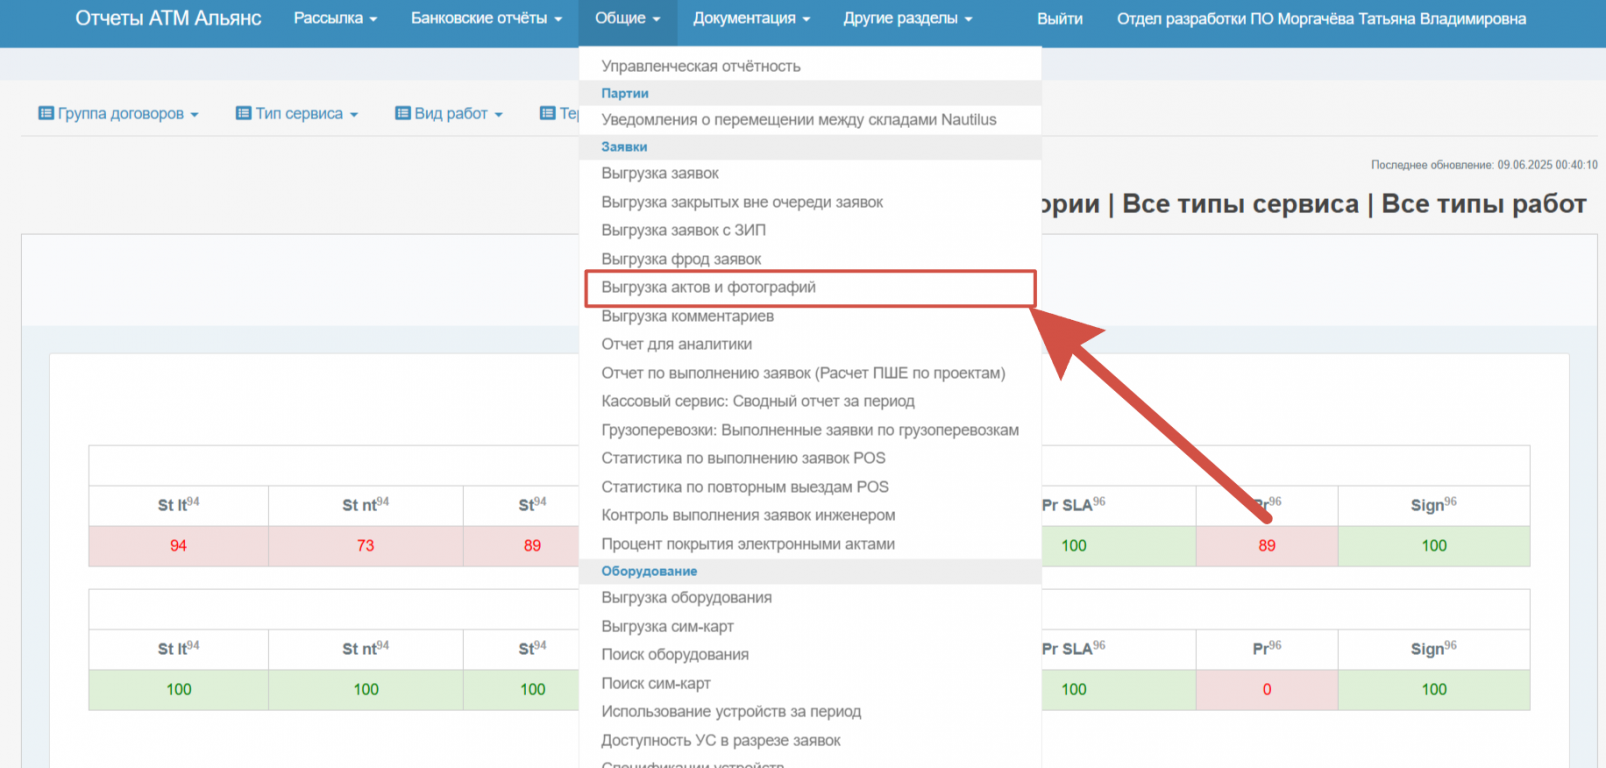1606x768 pixels.
Task: Select Выгрузка актов и фотографий
Action: point(708,287)
